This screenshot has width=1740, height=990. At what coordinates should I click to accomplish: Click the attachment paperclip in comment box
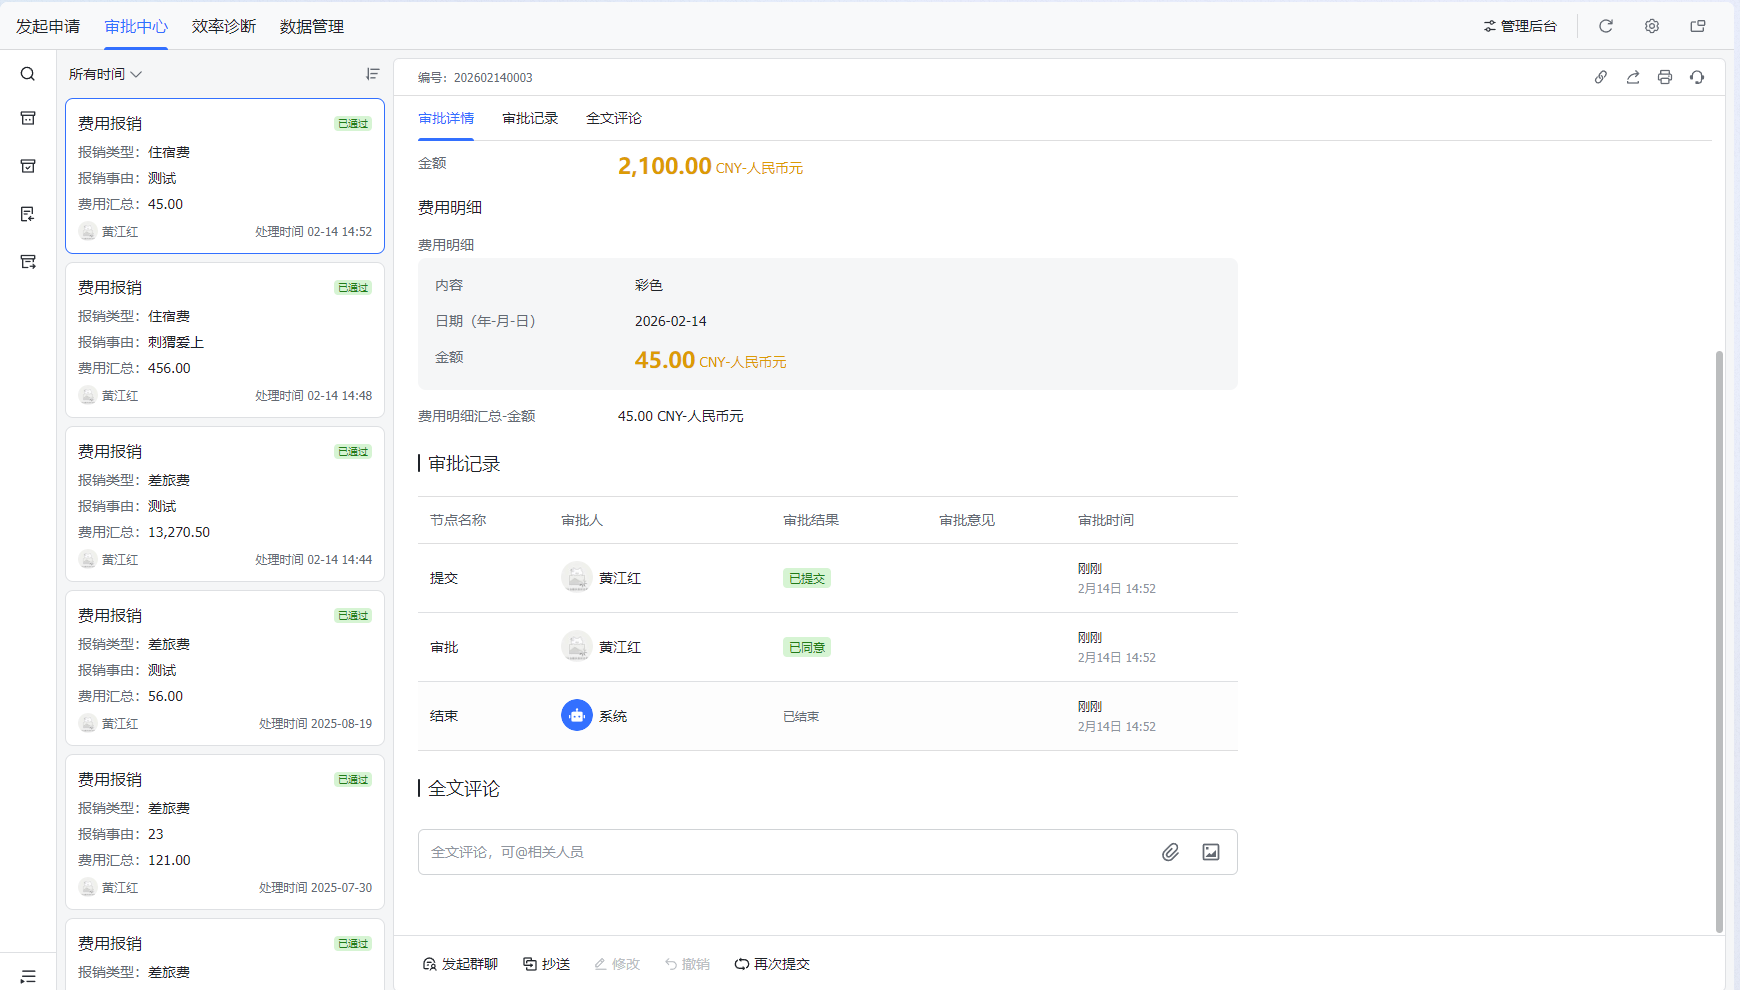pyautogui.click(x=1170, y=852)
